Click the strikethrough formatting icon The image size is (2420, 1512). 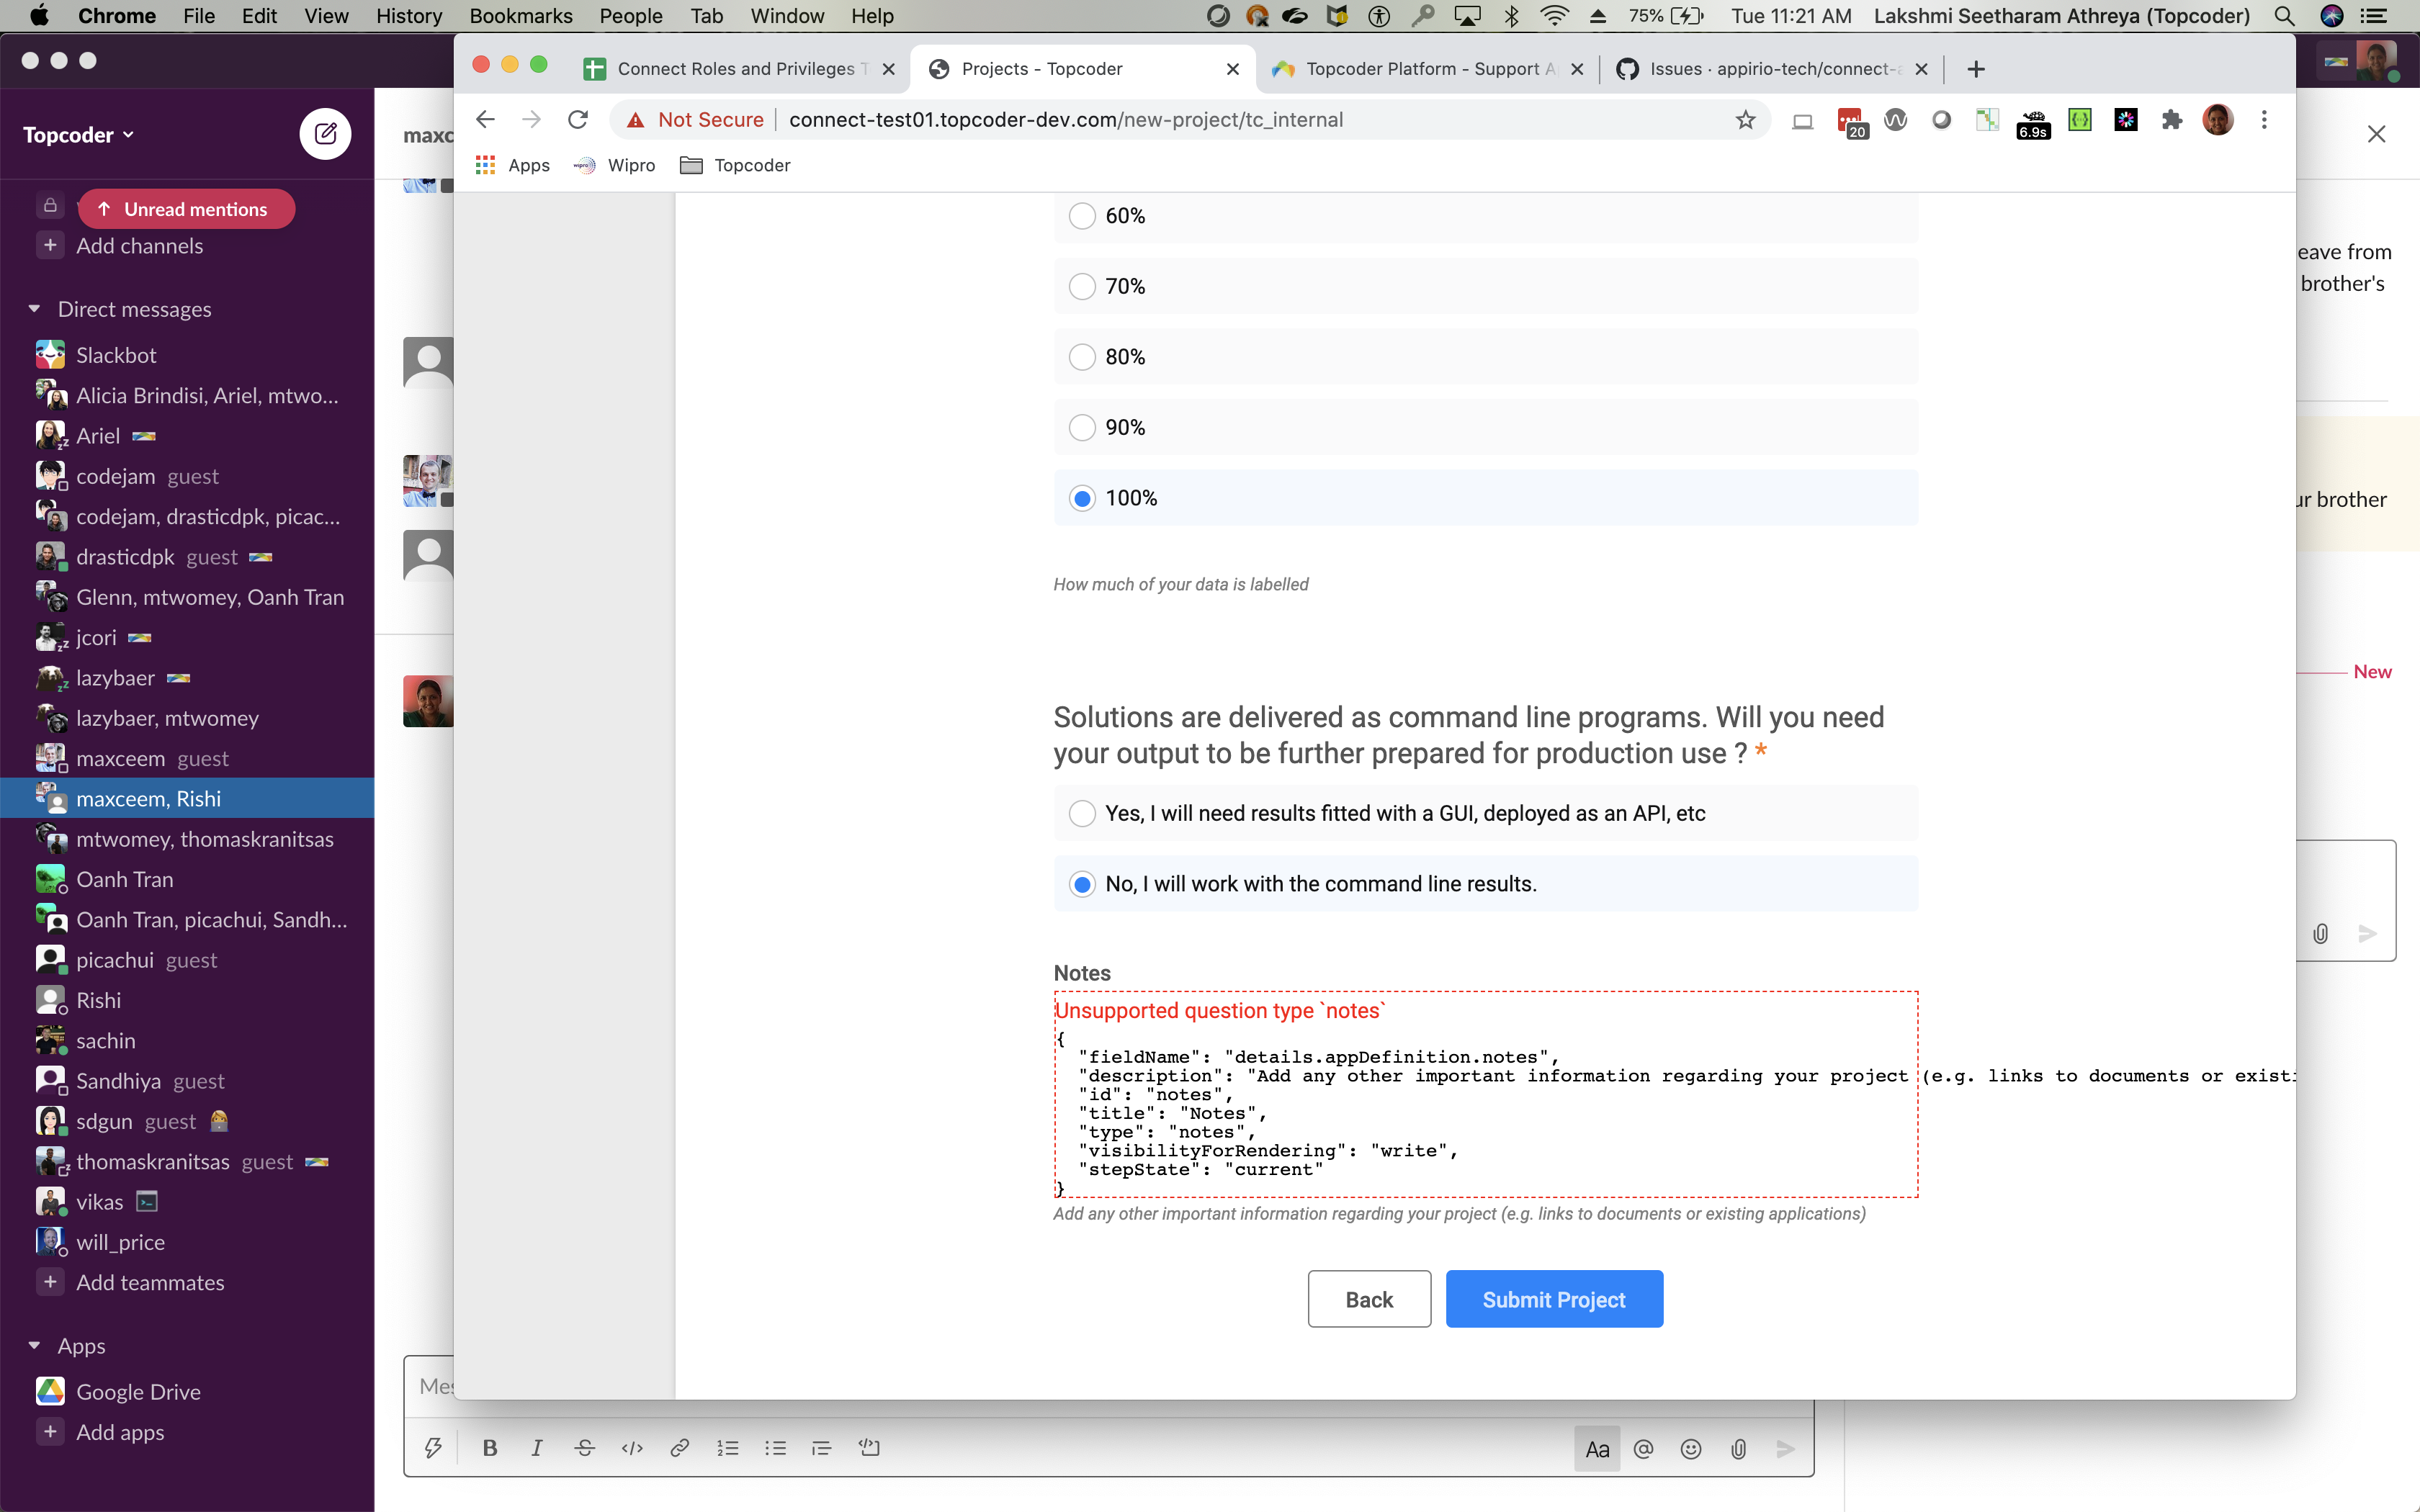[x=585, y=1448]
